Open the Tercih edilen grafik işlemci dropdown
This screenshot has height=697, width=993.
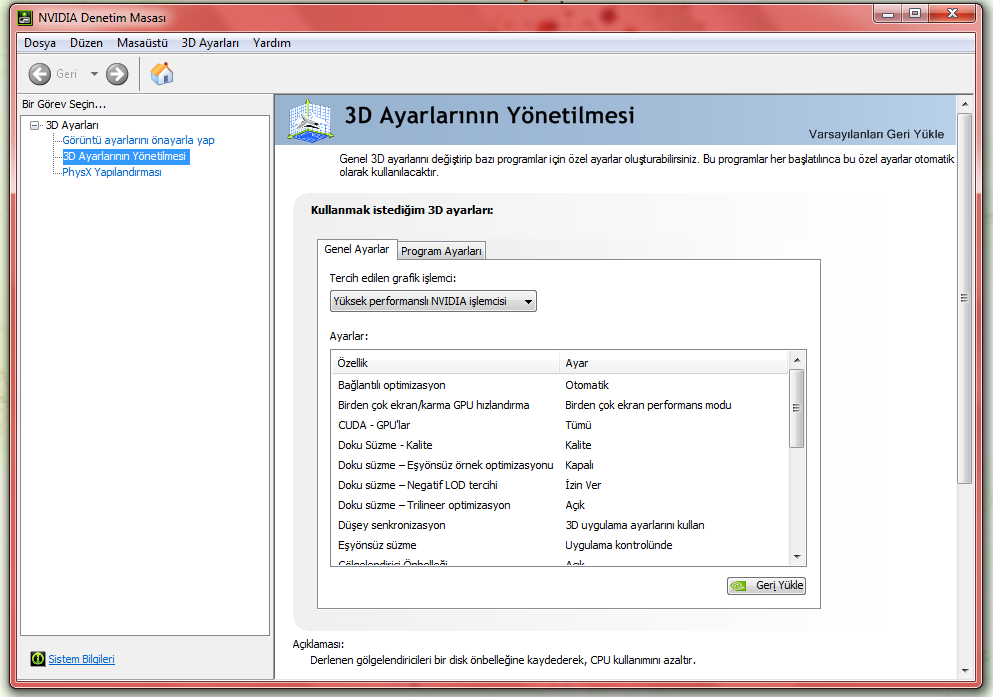433,301
